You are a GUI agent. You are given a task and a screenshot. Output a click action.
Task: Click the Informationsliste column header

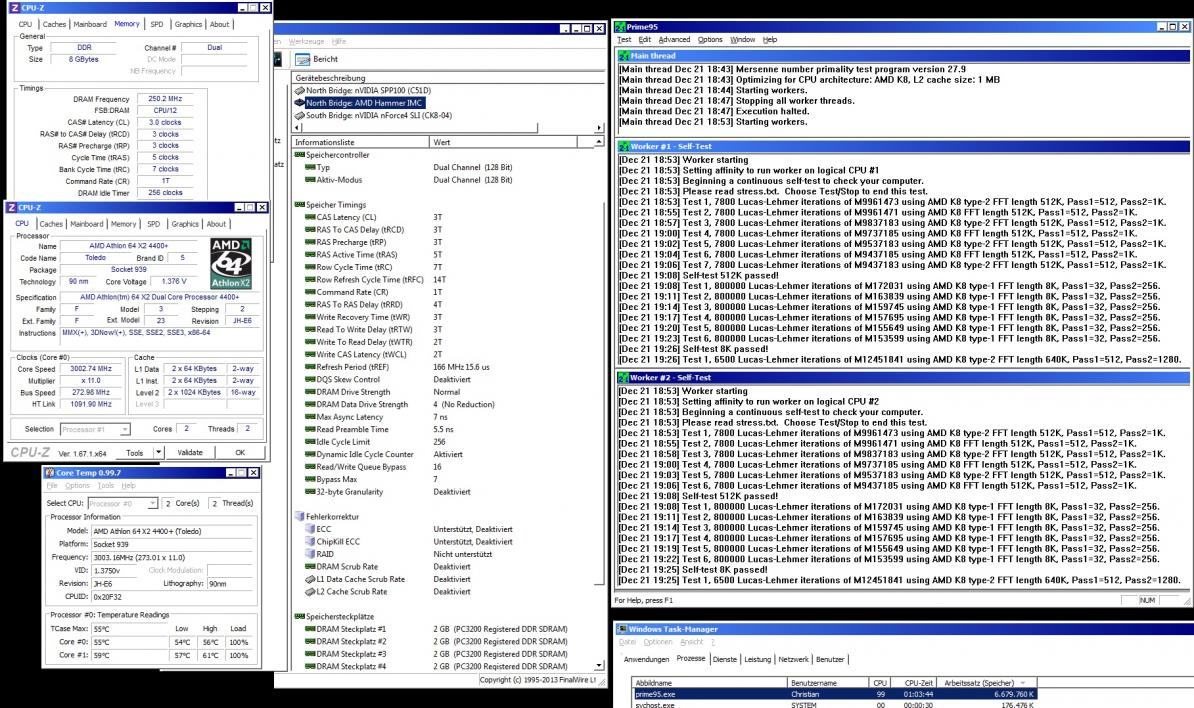pyautogui.click(x=361, y=142)
